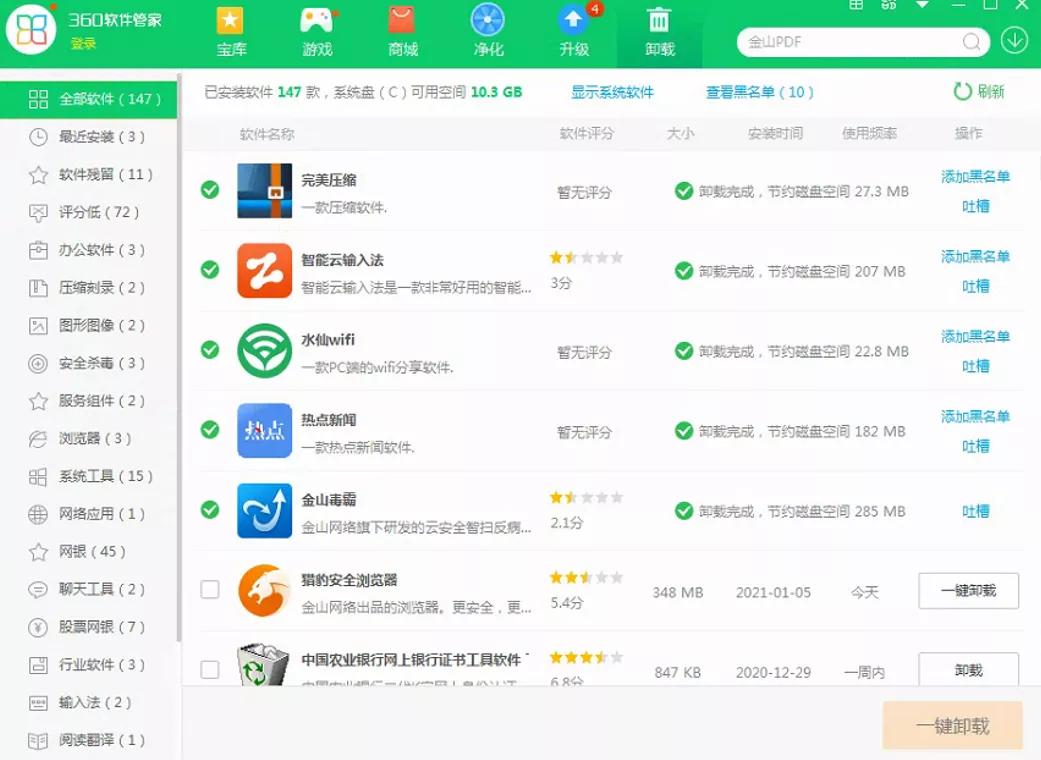Open the 宝库 star icon tab

coord(231,21)
